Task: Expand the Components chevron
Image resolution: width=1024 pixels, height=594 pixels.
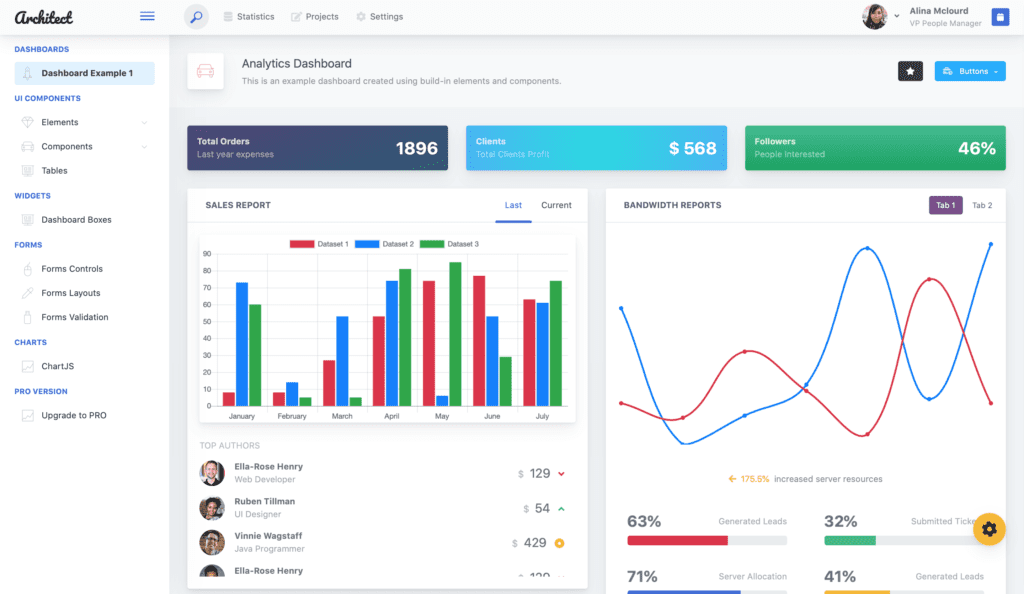Action: pos(144,147)
